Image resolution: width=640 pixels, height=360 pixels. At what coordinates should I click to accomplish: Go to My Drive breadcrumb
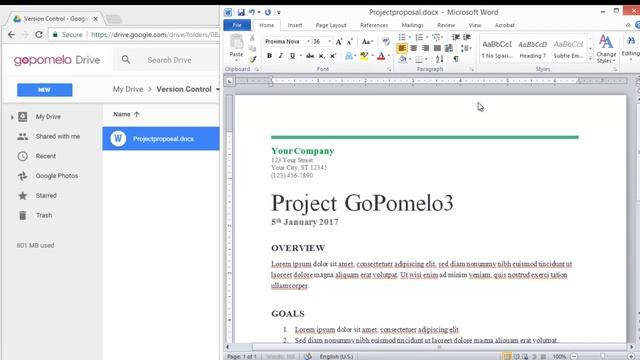coord(128,89)
